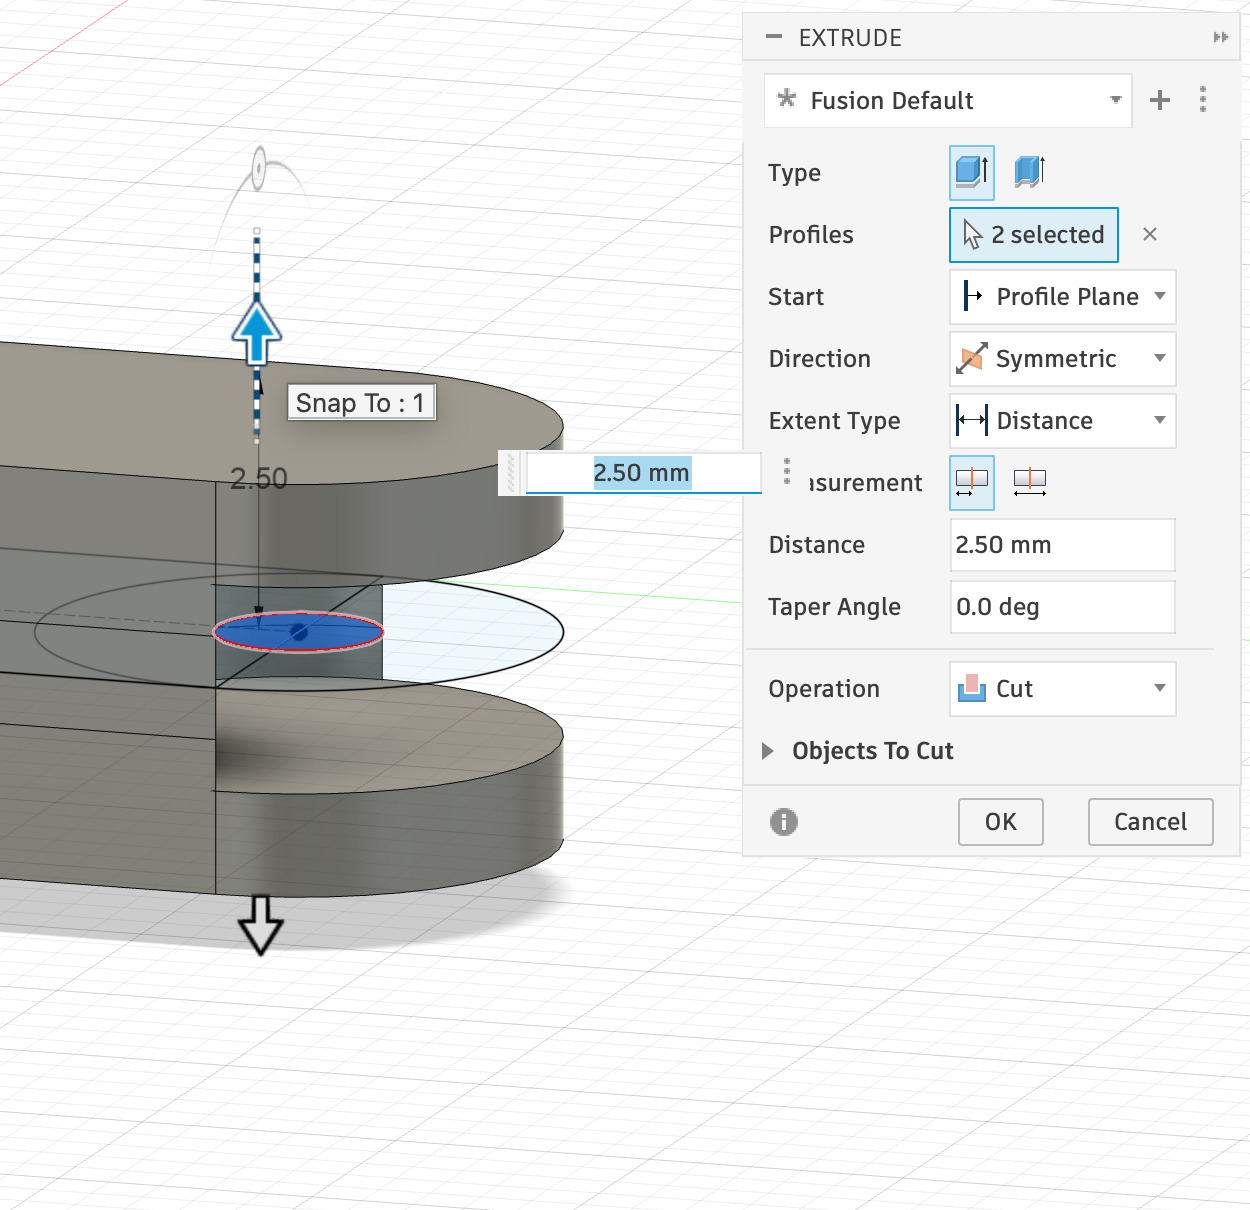Screen dimensions: 1250x1210
Task: Click the Profile Plane start icon
Action: pyautogui.click(x=971, y=296)
